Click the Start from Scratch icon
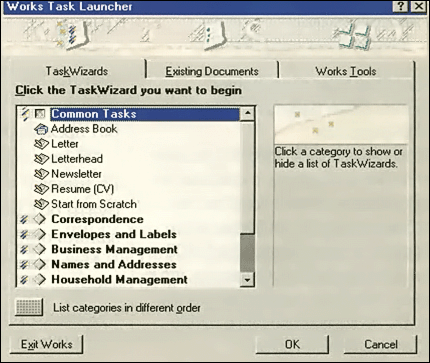The width and height of the screenshot is (430, 363). coord(41,204)
